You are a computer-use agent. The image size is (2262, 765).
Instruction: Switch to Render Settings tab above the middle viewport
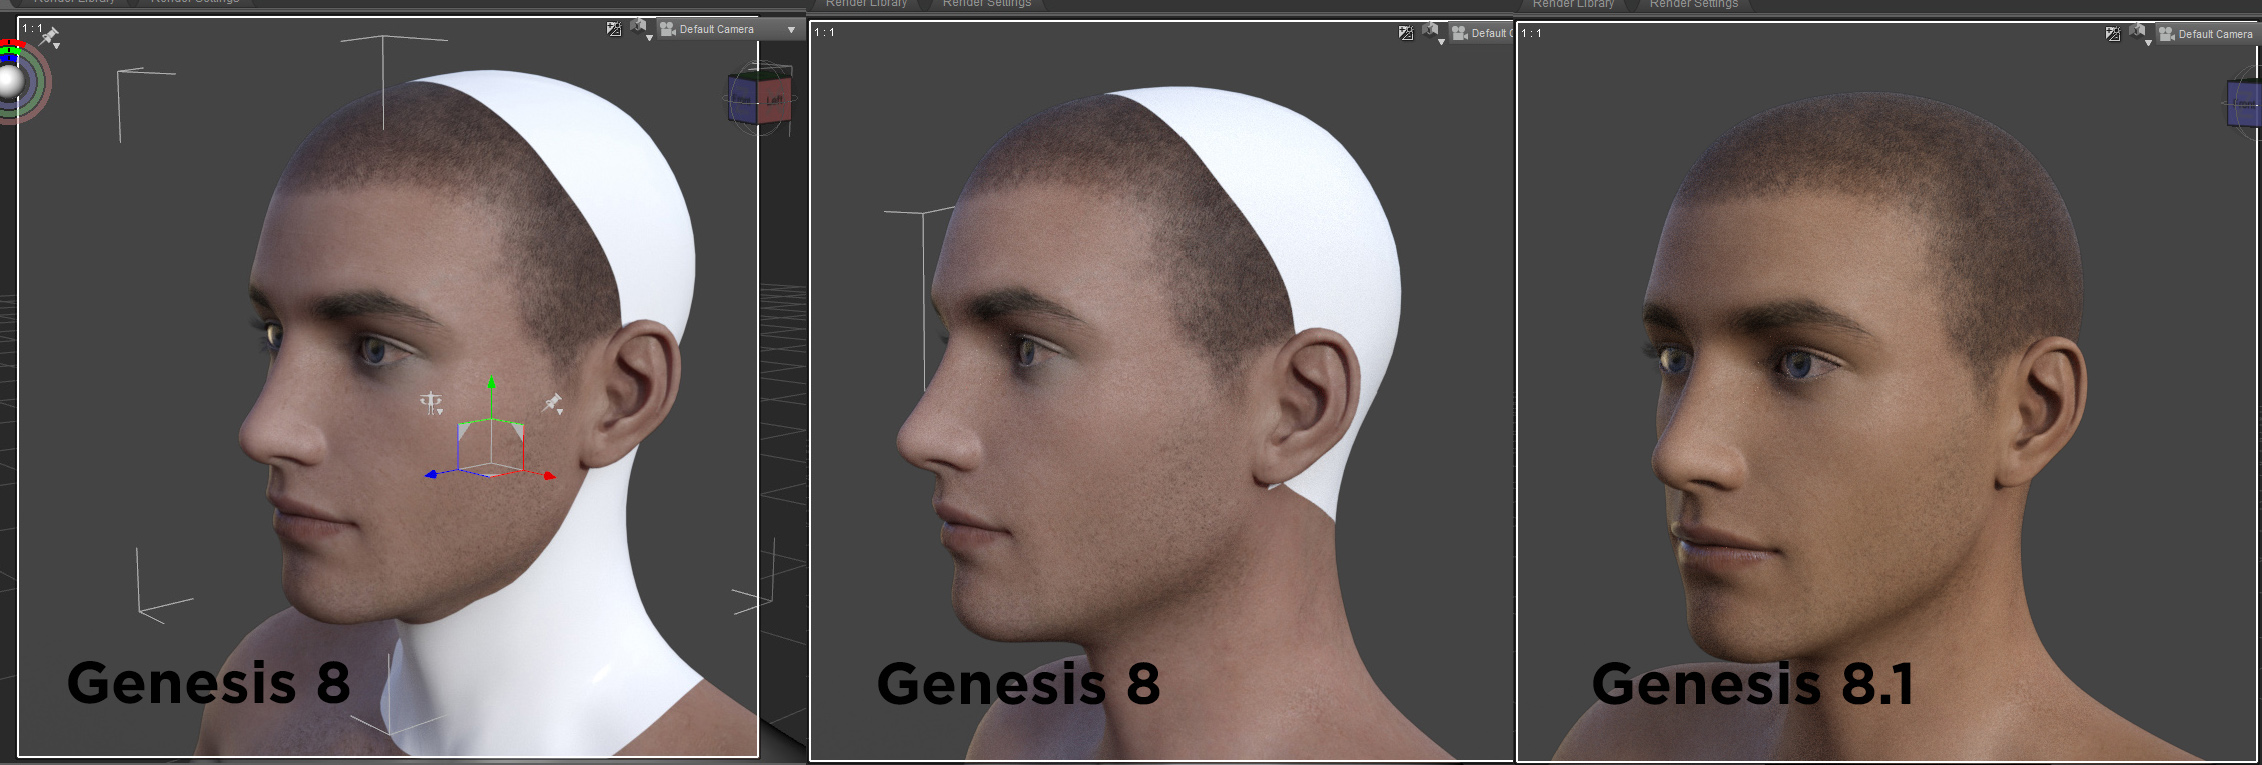pos(987,4)
